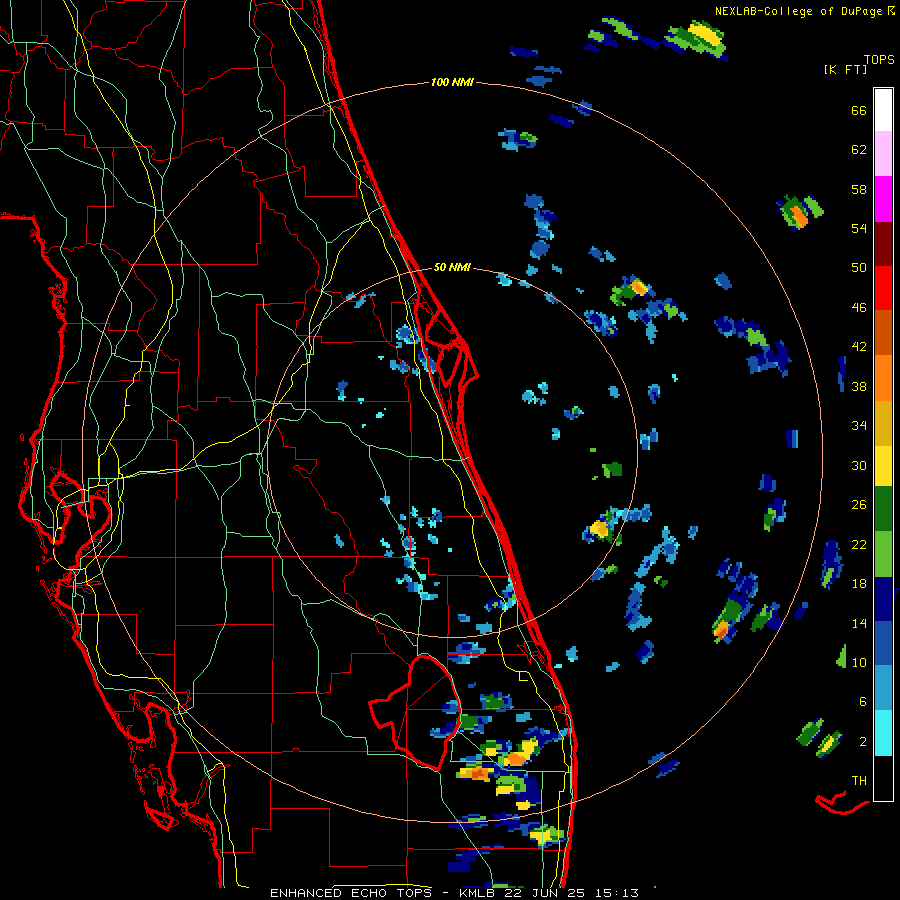Click the 34 value on the legend
This screenshot has width=900, height=900.
[859, 426]
